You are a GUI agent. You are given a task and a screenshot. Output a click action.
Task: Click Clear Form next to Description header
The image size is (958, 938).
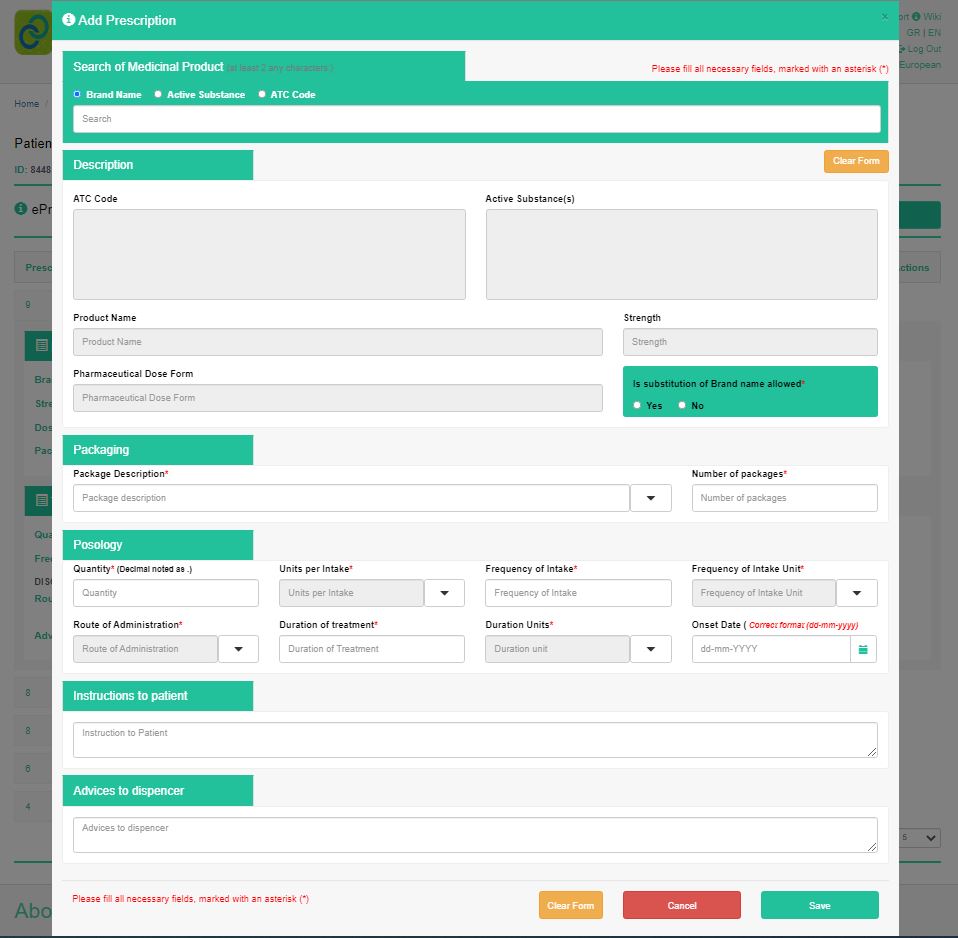coord(855,161)
